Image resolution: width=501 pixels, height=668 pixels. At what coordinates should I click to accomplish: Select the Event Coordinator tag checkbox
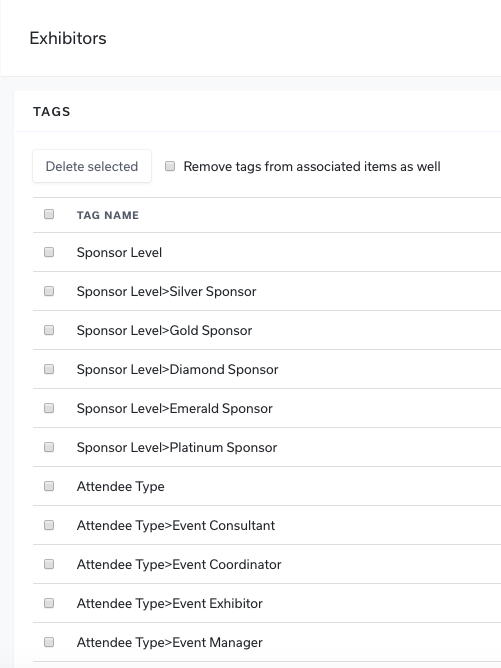pyautogui.click(x=49, y=564)
